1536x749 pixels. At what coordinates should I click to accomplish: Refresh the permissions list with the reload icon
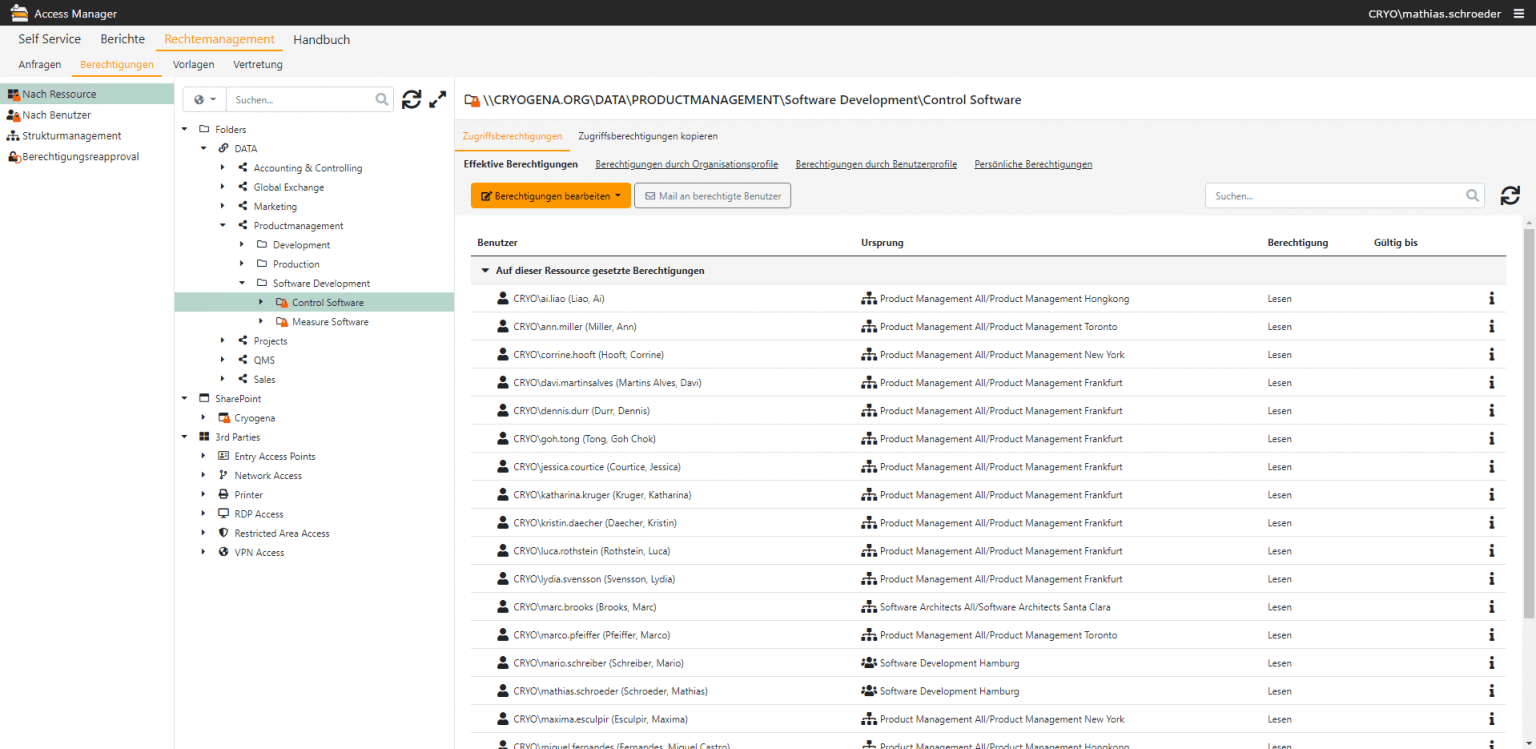(x=1510, y=195)
